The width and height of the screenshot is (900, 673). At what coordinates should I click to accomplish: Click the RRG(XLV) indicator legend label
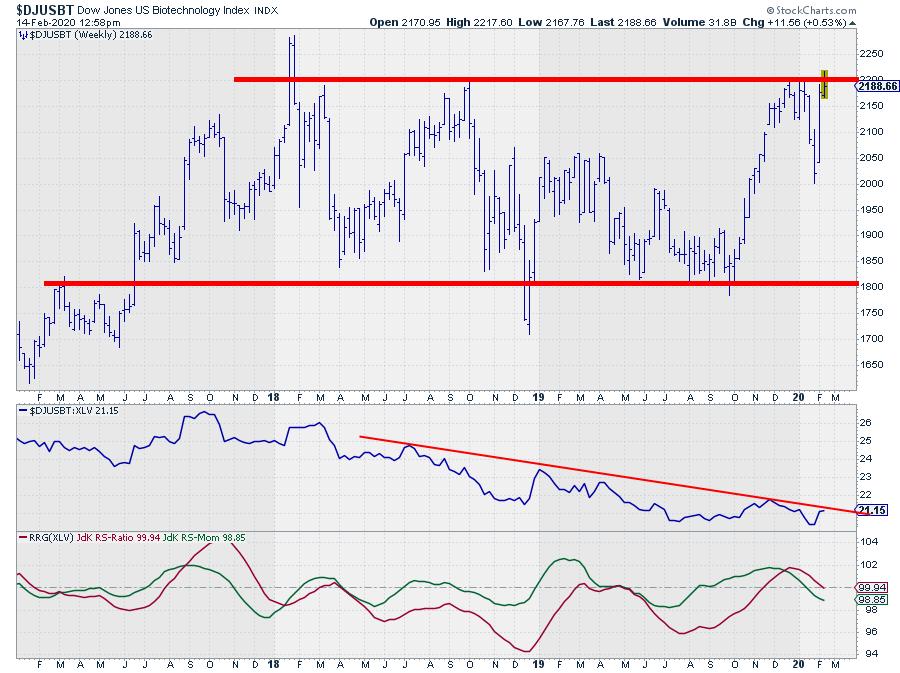46,537
